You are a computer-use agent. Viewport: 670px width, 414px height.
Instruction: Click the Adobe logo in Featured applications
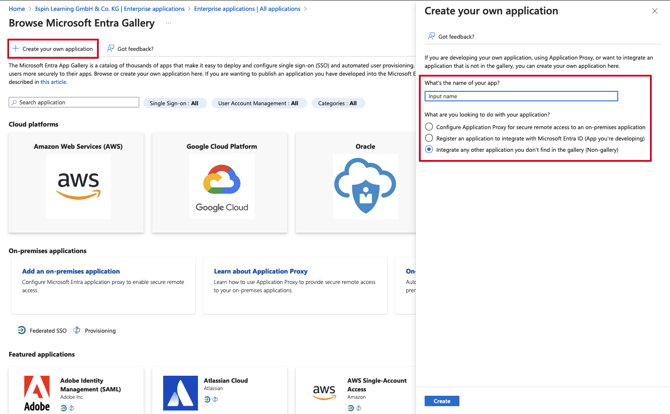[x=37, y=393]
